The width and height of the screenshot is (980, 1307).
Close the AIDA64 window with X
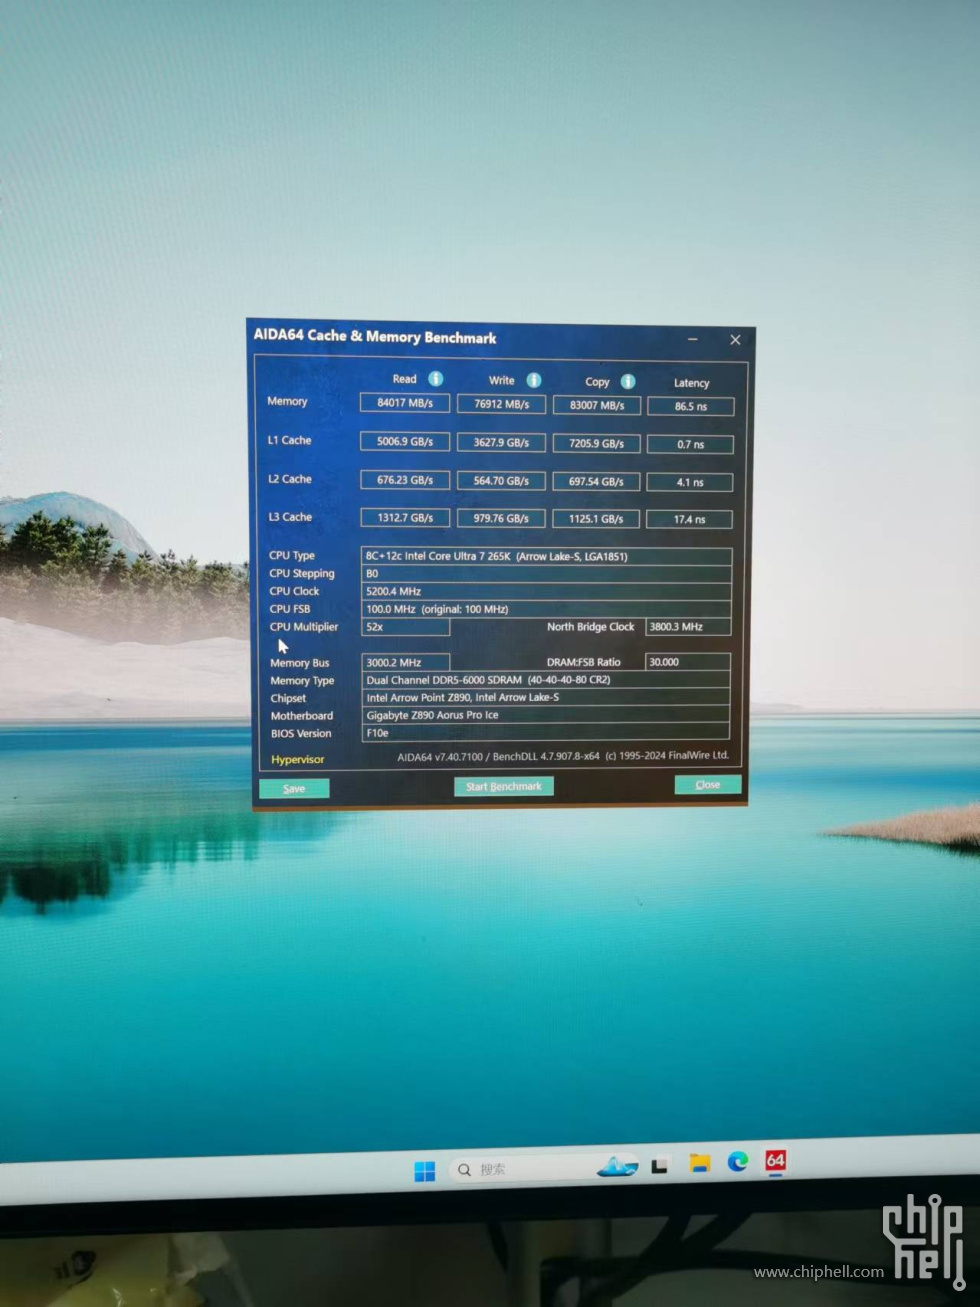pos(735,340)
